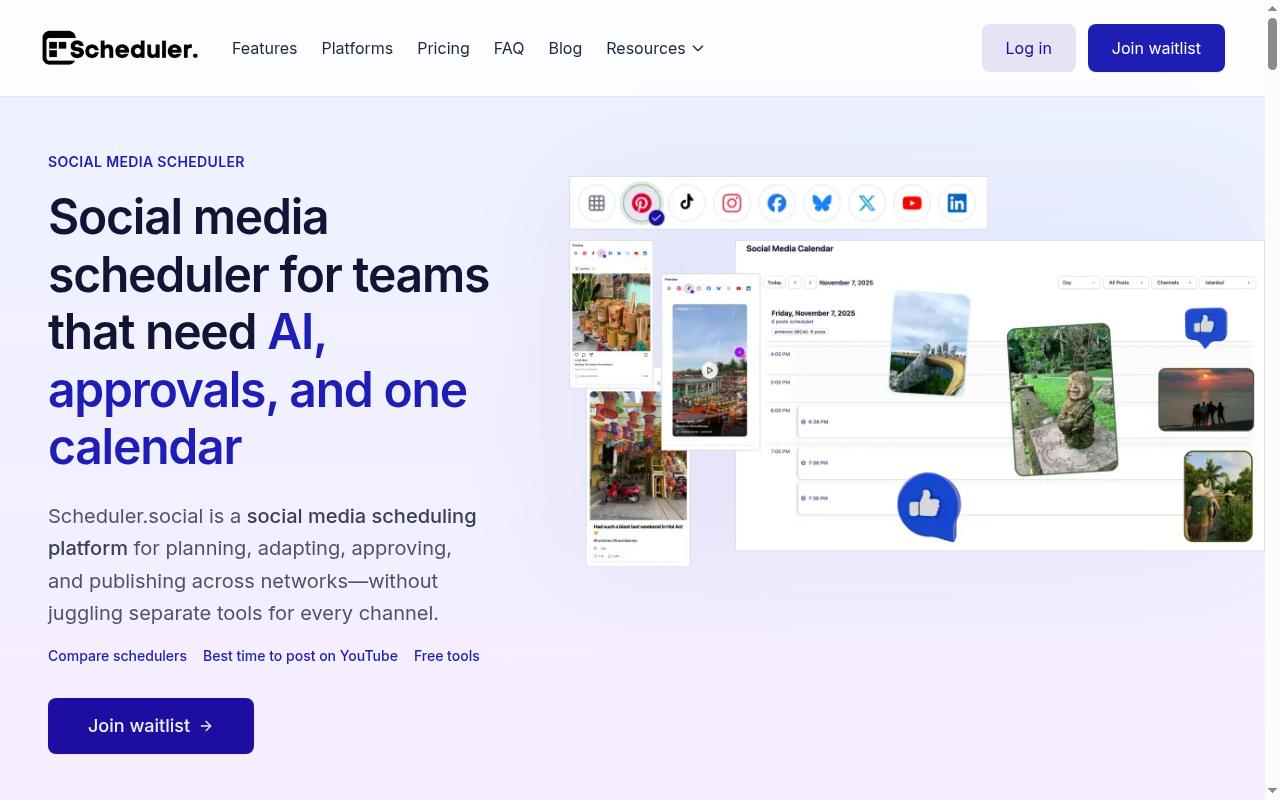Open the Istanbul timezone dropdown

tap(1228, 283)
